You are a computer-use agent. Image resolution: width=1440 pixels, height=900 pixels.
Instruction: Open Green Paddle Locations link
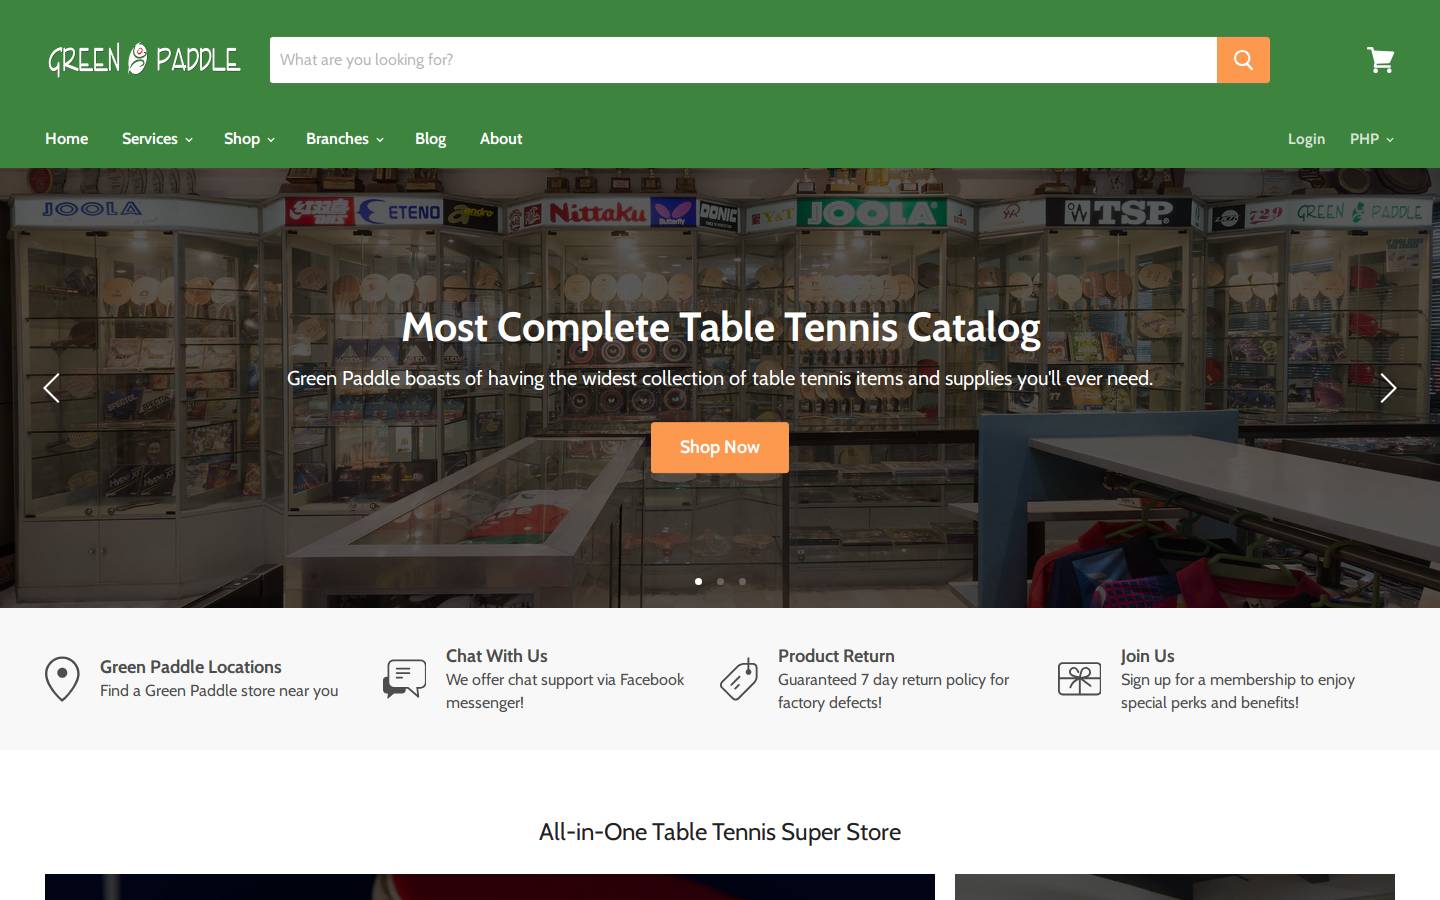pos(190,667)
